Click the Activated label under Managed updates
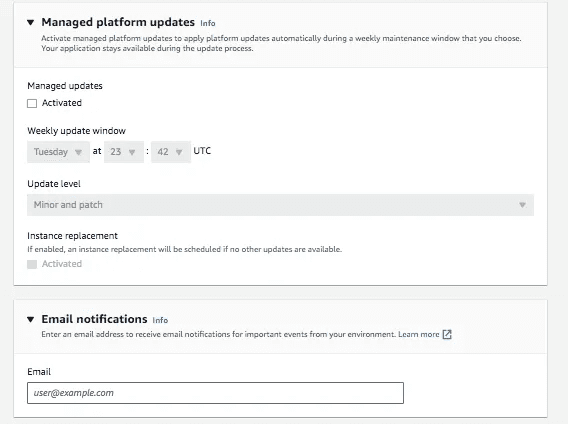This screenshot has width=568, height=424. pyautogui.click(x=62, y=103)
